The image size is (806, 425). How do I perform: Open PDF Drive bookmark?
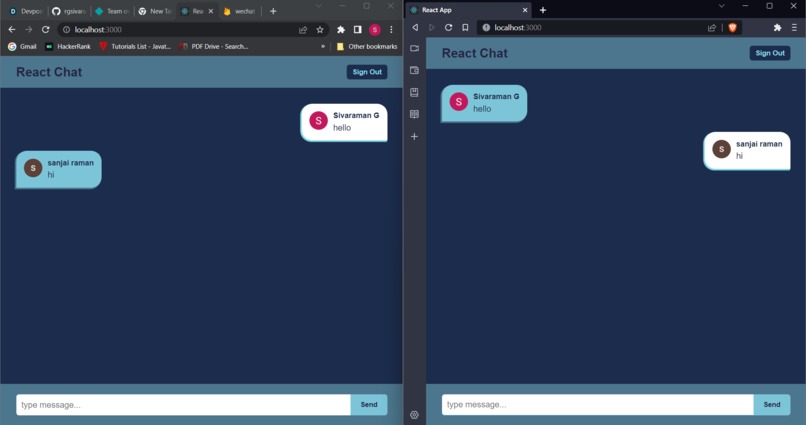(x=214, y=46)
